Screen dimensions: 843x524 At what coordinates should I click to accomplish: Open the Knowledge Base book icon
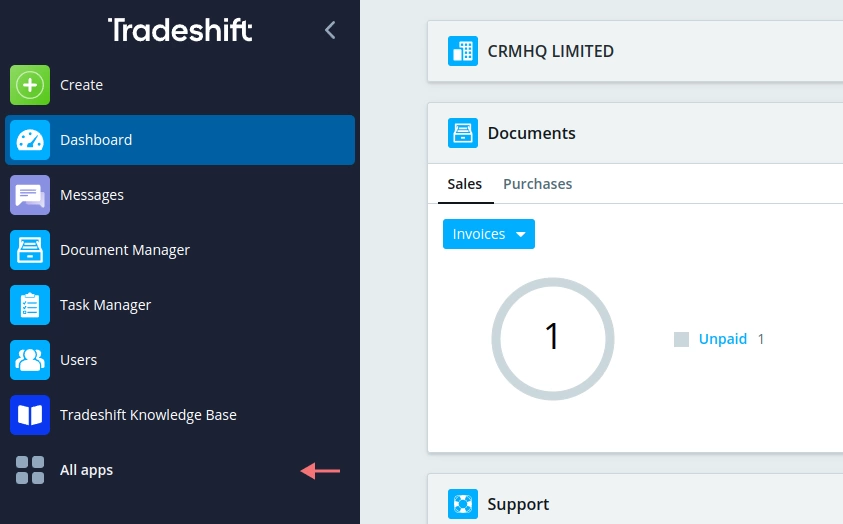pyautogui.click(x=30, y=415)
